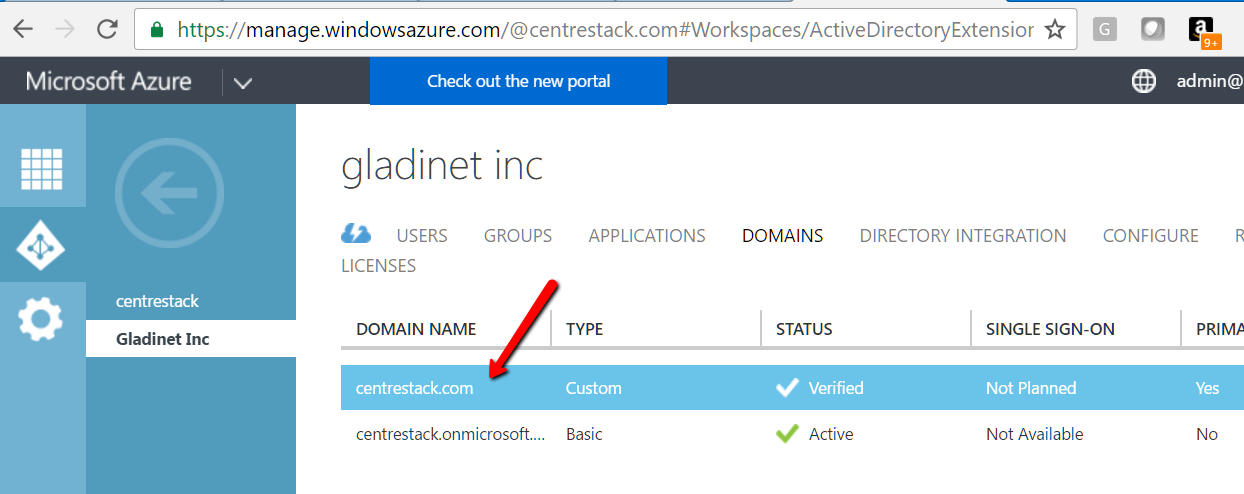Switch to the DOMAINS tab
Viewport: 1244px width, 494px height.
(782, 236)
